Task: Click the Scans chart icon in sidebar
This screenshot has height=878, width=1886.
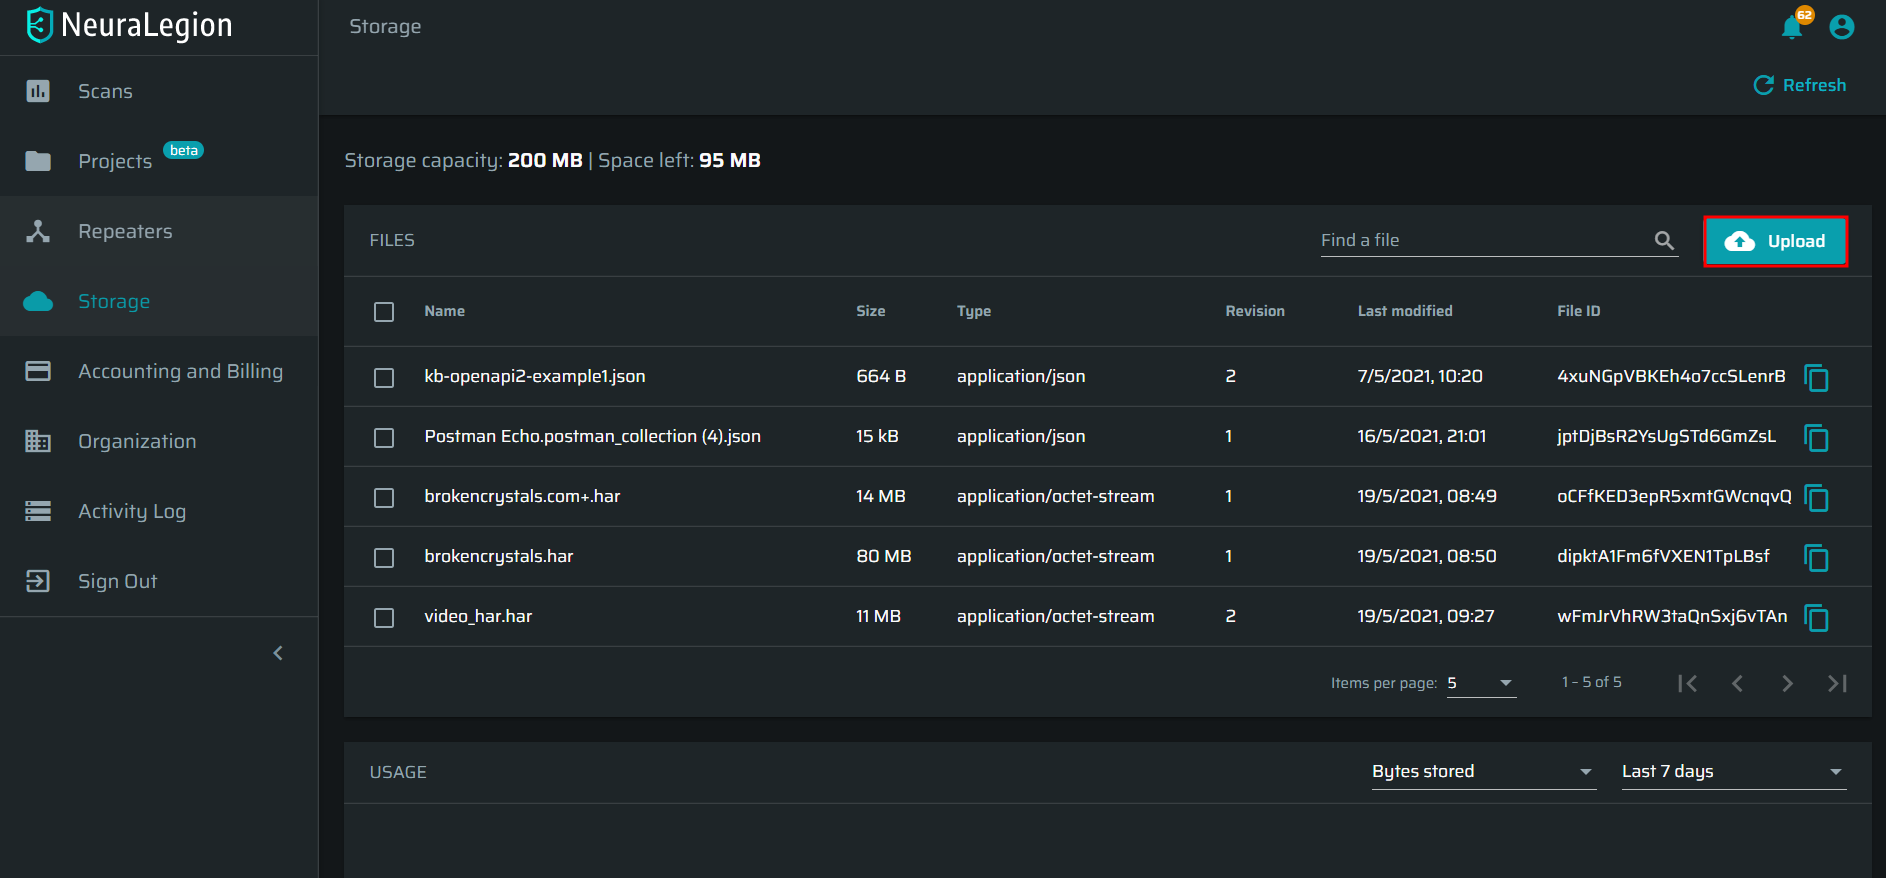Action: pyautogui.click(x=38, y=91)
